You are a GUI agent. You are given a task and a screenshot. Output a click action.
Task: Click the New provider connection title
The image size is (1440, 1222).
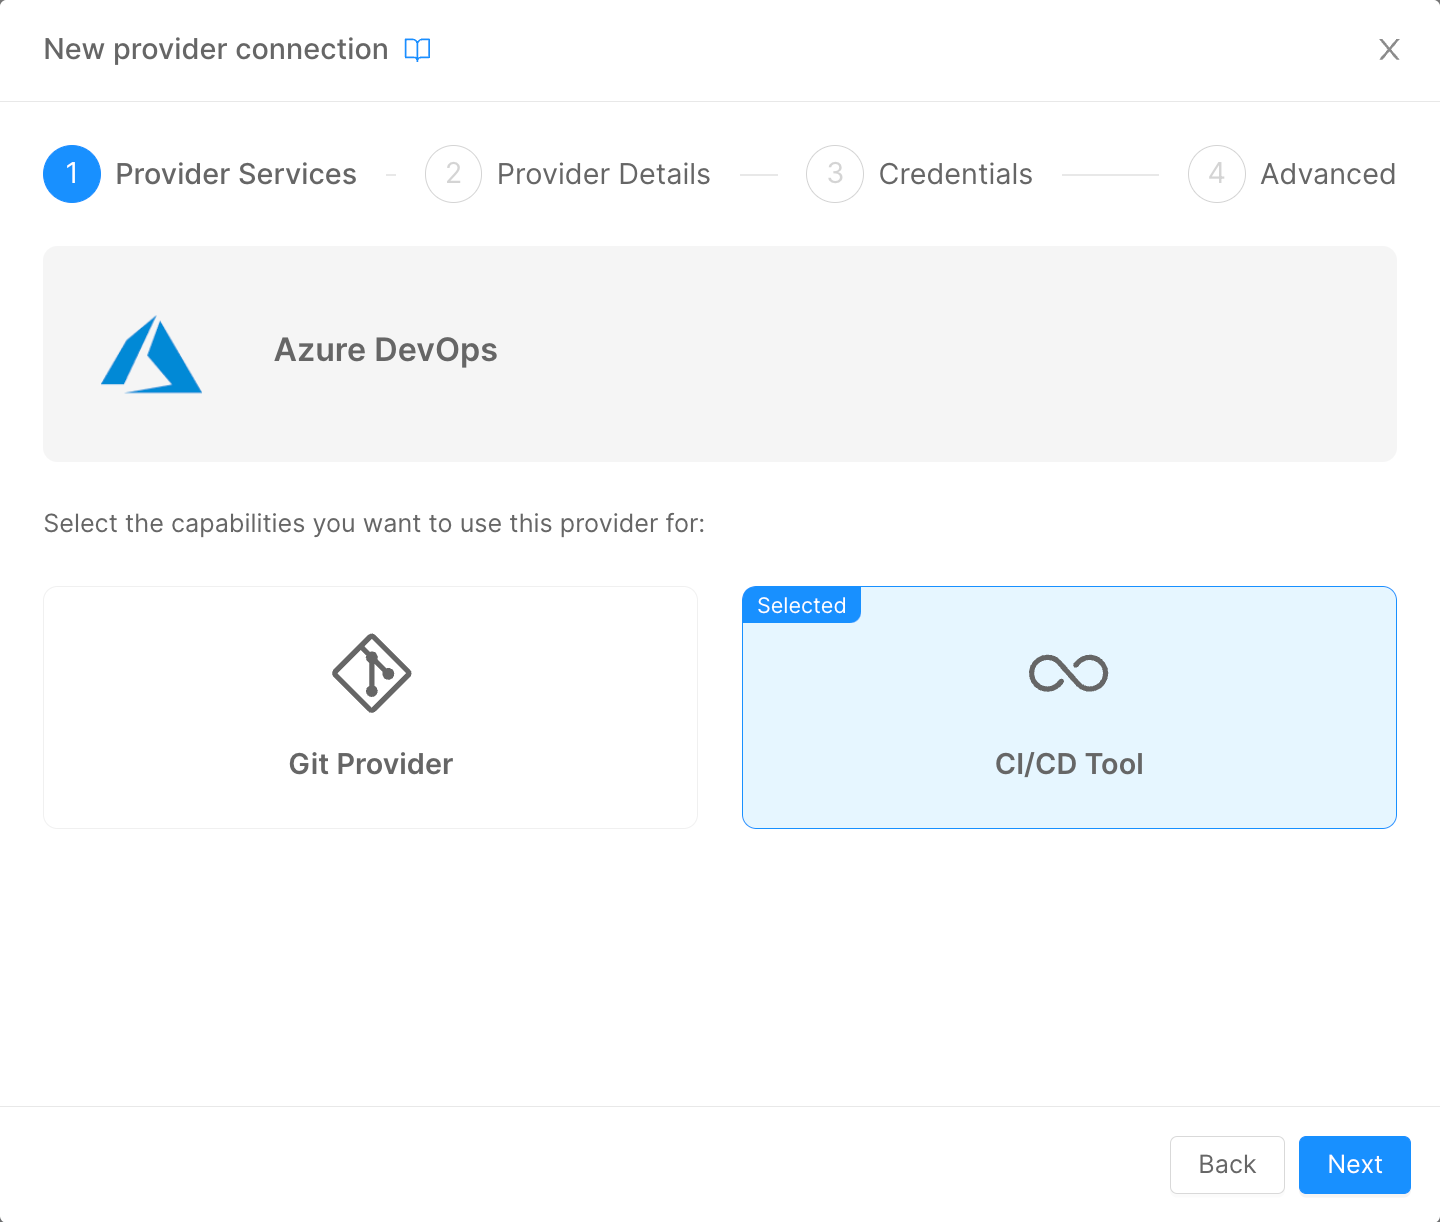pos(216,50)
